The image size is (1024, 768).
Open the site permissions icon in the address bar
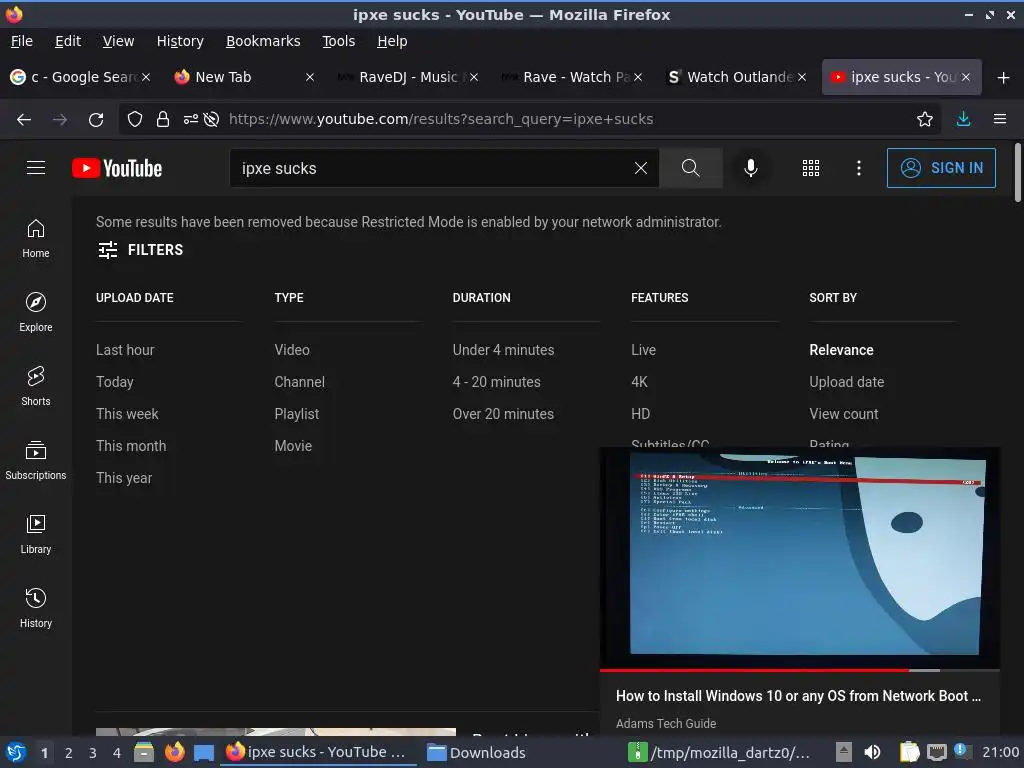(191, 119)
